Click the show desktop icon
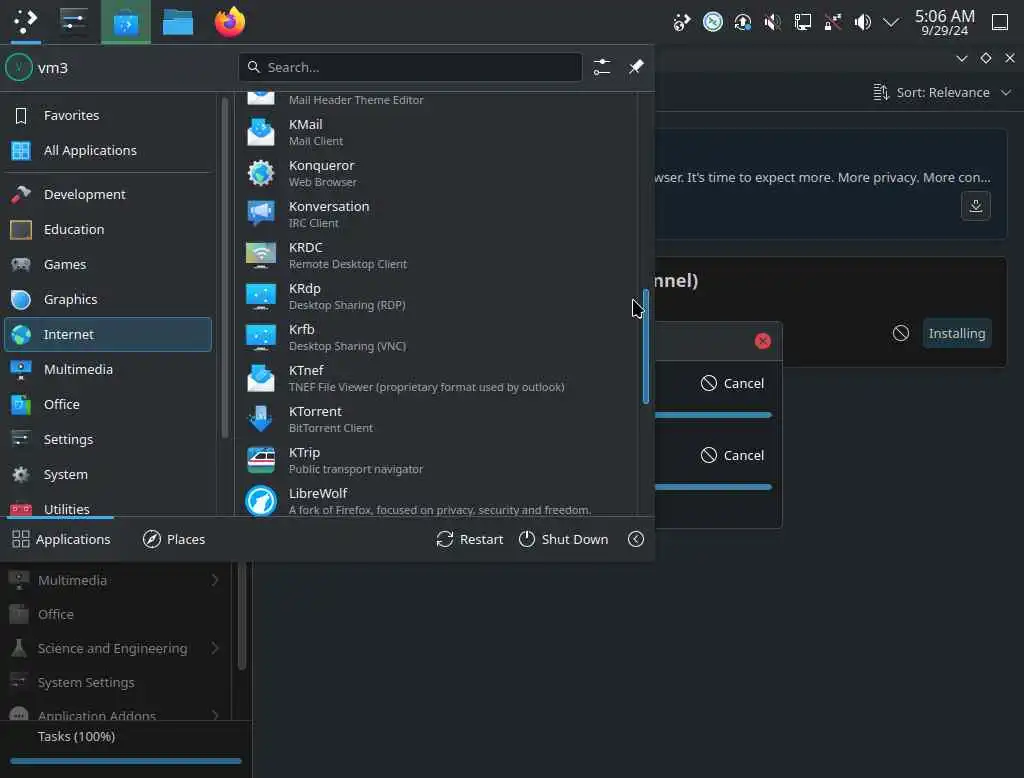This screenshot has width=1024, height=778. (1000, 22)
